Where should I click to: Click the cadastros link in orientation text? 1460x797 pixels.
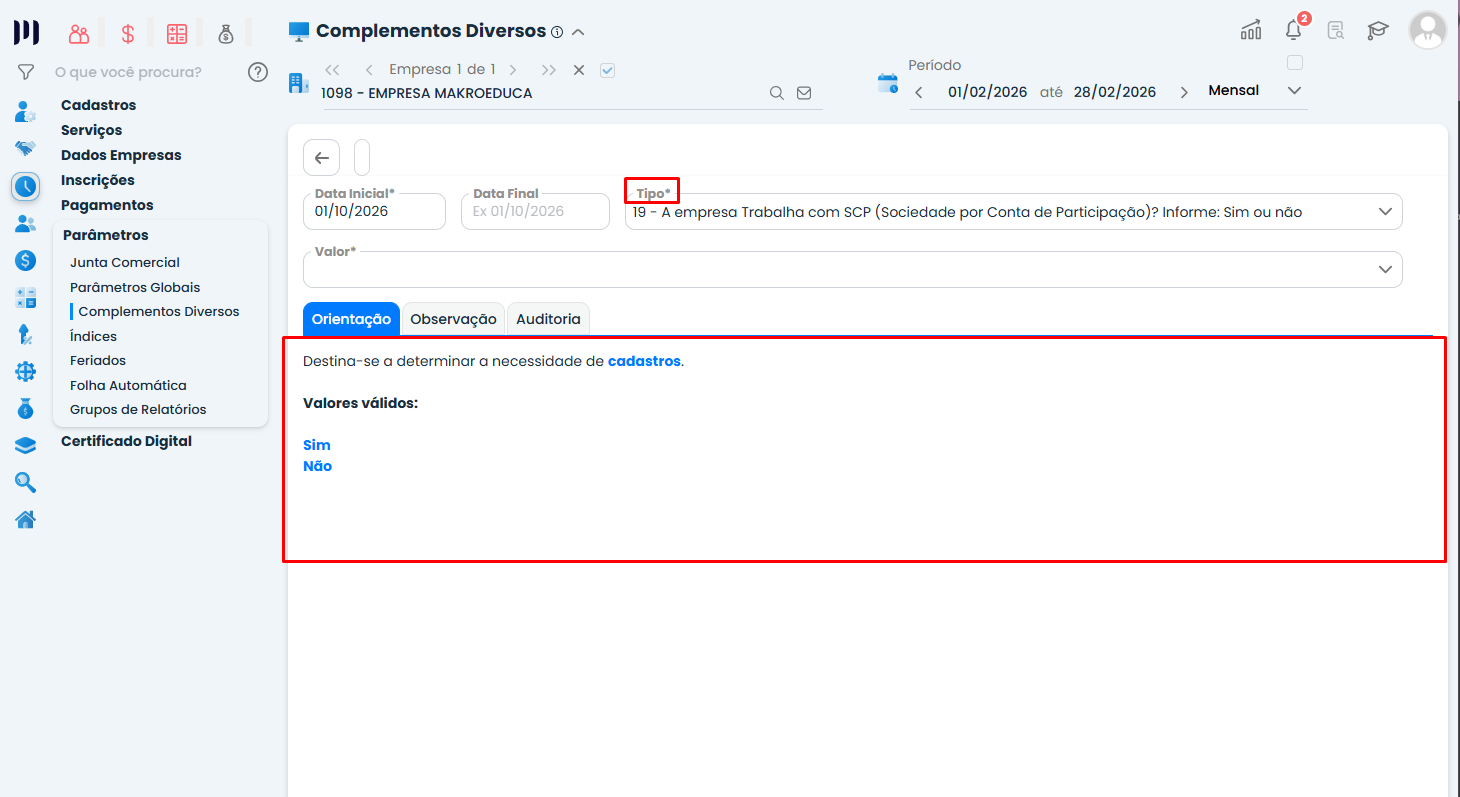coord(644,361)
